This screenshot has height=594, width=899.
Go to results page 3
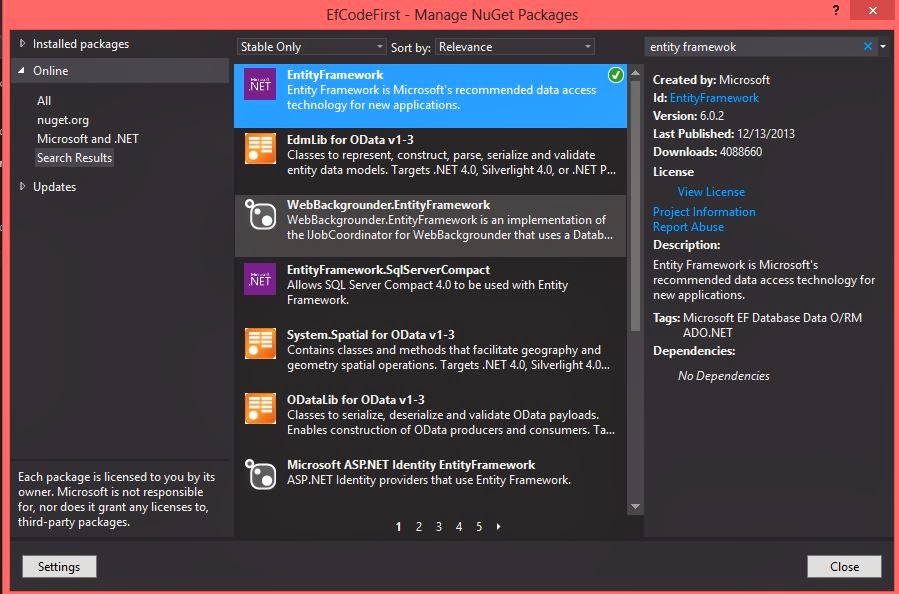pyautogui.click(x=439, y=526)
